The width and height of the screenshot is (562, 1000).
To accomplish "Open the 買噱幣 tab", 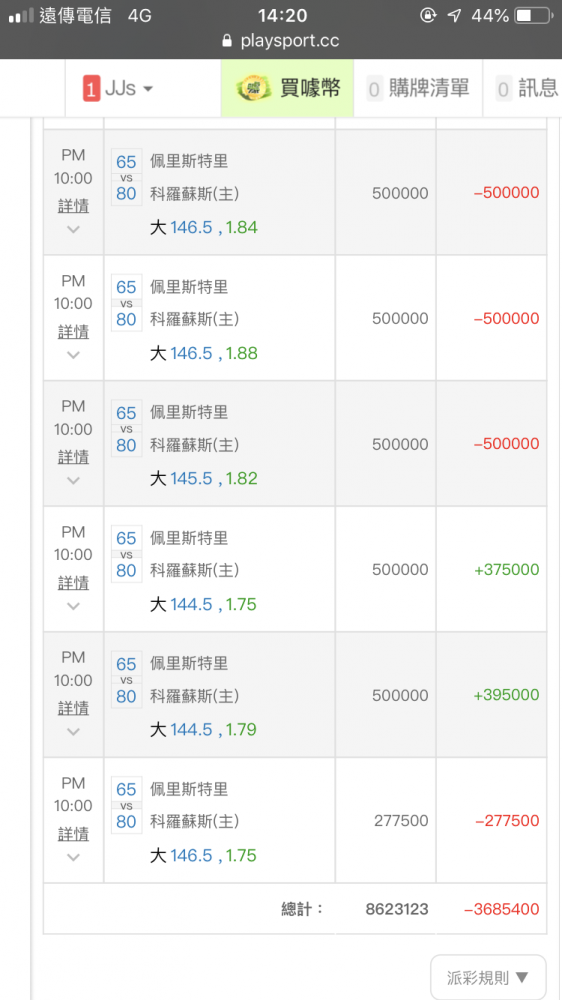I will click(x=287, y=88).
